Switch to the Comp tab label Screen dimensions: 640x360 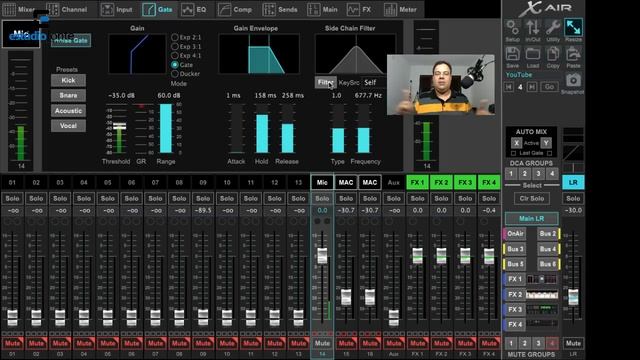pos(242,9)
